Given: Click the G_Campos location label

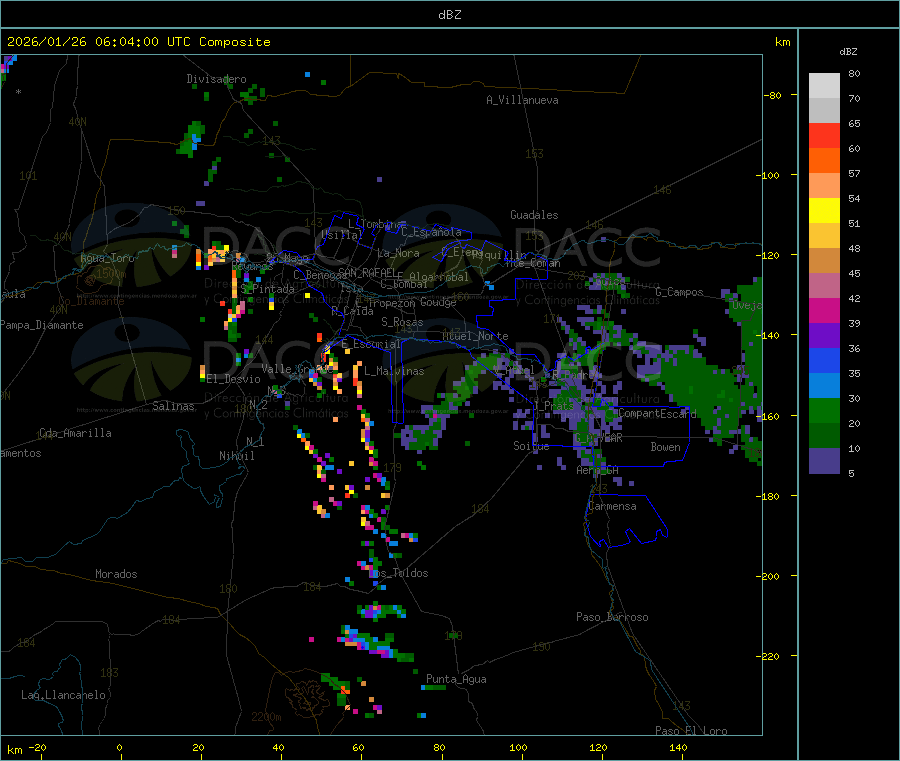Looking at the screenshot, I should pos(679,292).
